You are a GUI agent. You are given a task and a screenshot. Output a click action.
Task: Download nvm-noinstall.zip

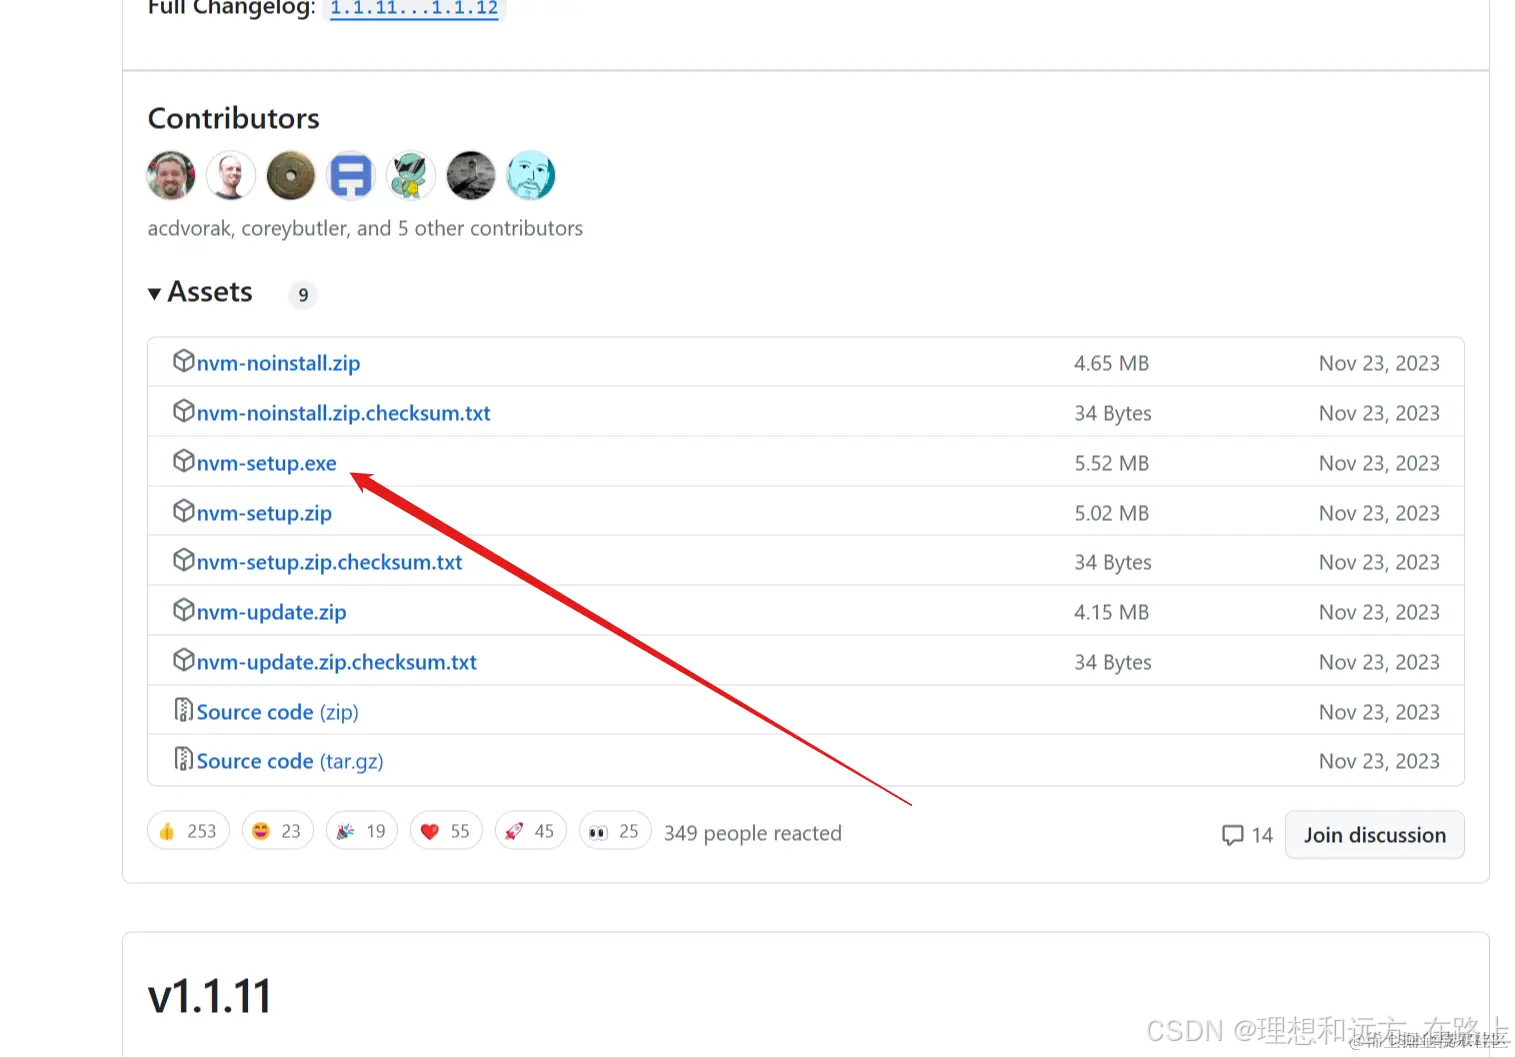point(278,363)
